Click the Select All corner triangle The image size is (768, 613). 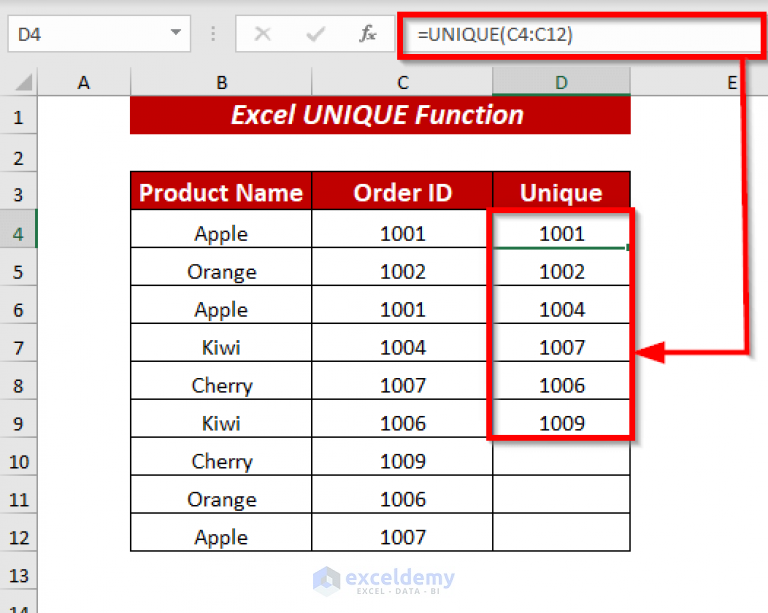23,82
